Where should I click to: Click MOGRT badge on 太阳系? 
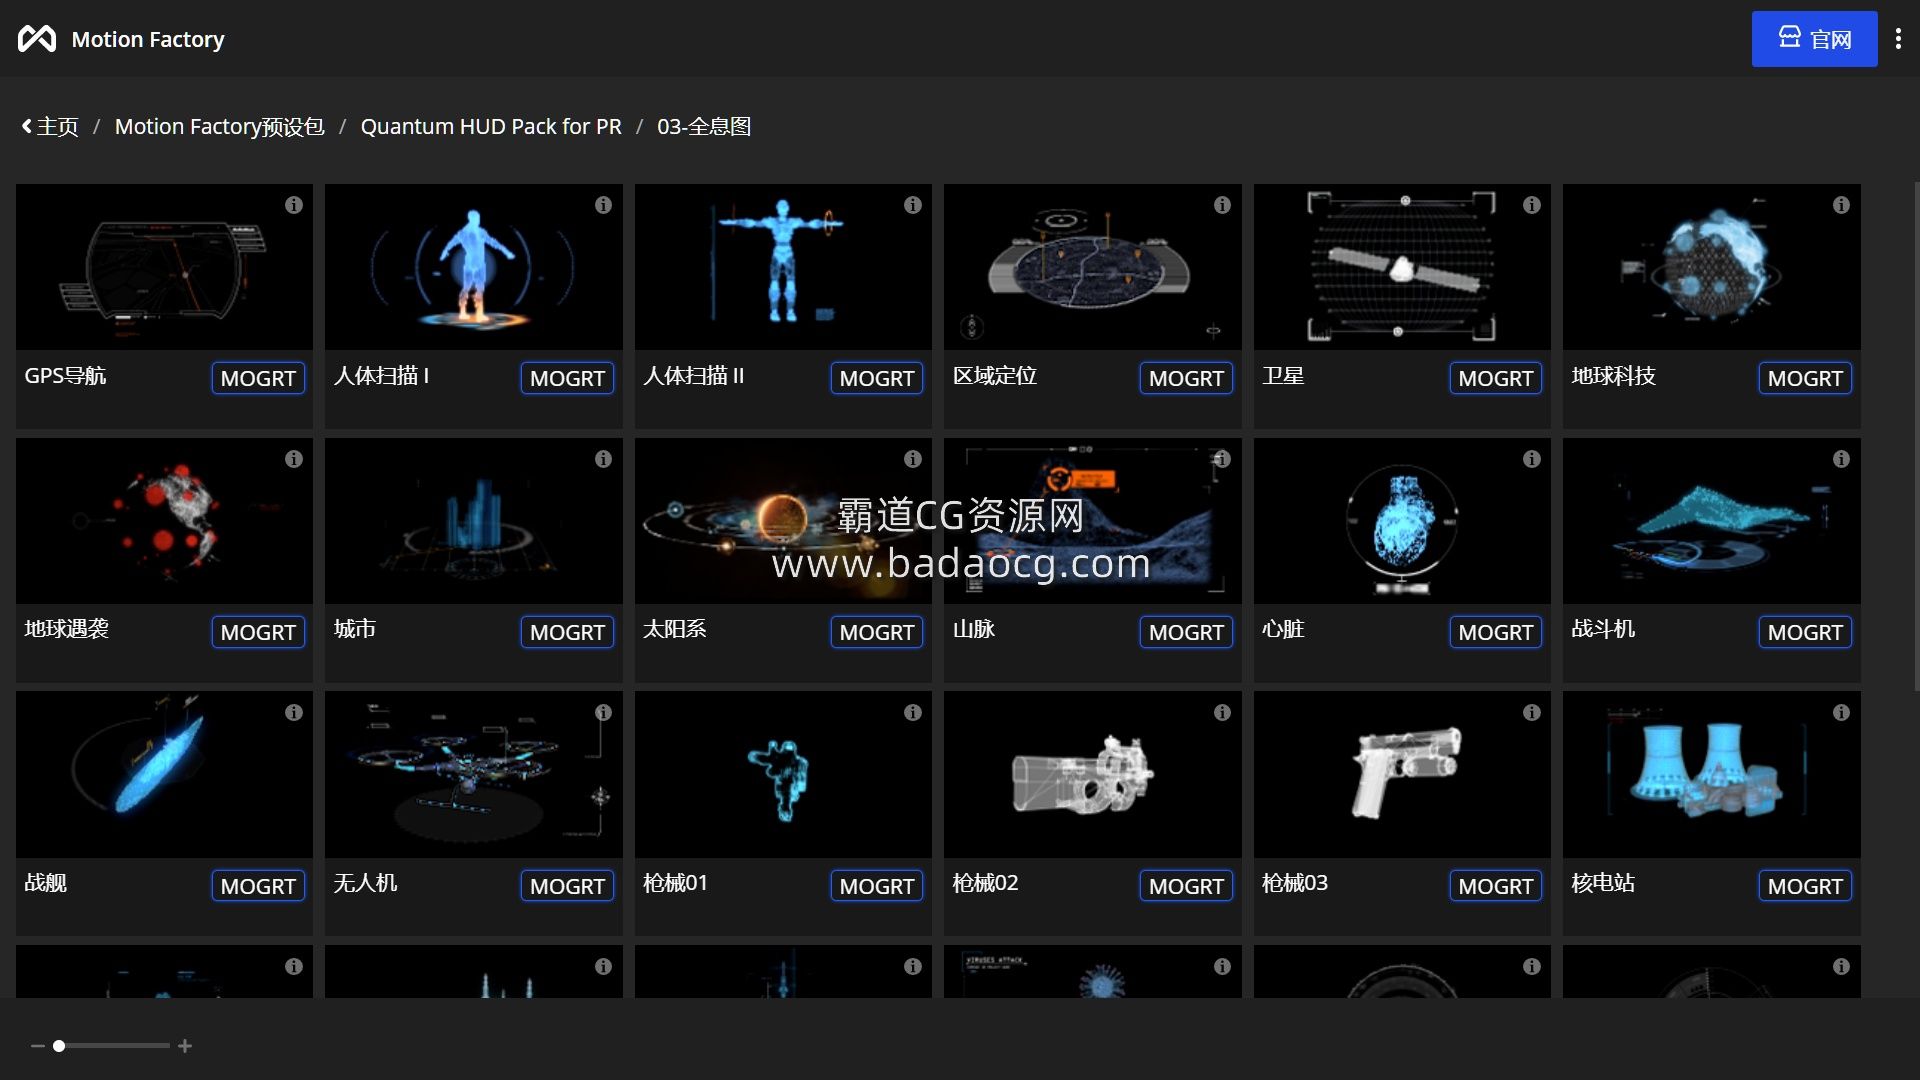tap(876, 632)
